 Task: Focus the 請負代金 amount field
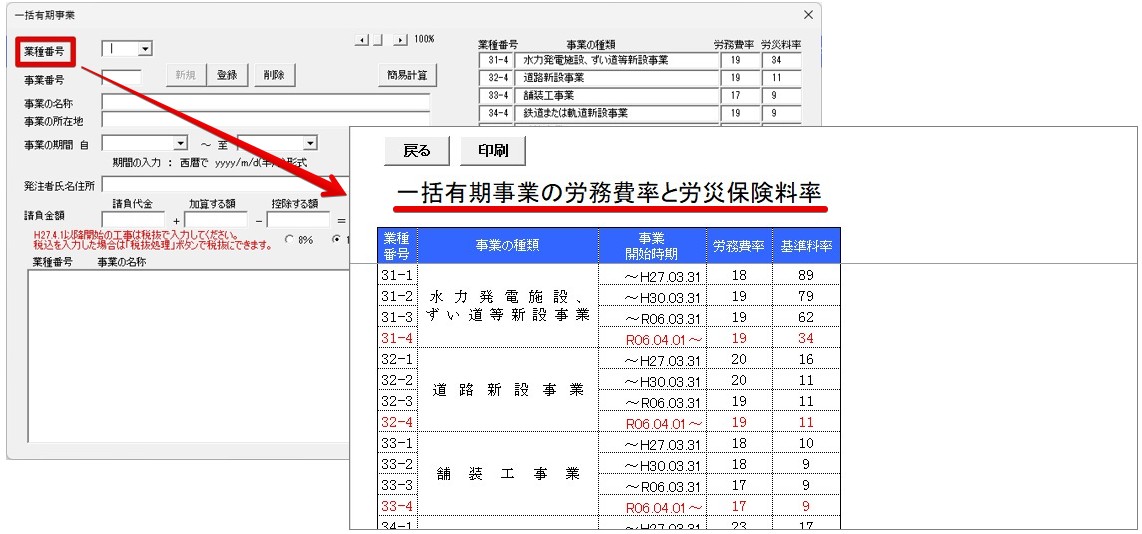tap(133, 219)
